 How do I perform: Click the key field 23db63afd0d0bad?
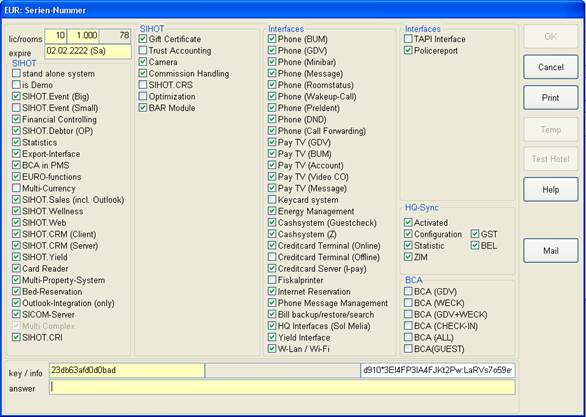click(127, 370)
